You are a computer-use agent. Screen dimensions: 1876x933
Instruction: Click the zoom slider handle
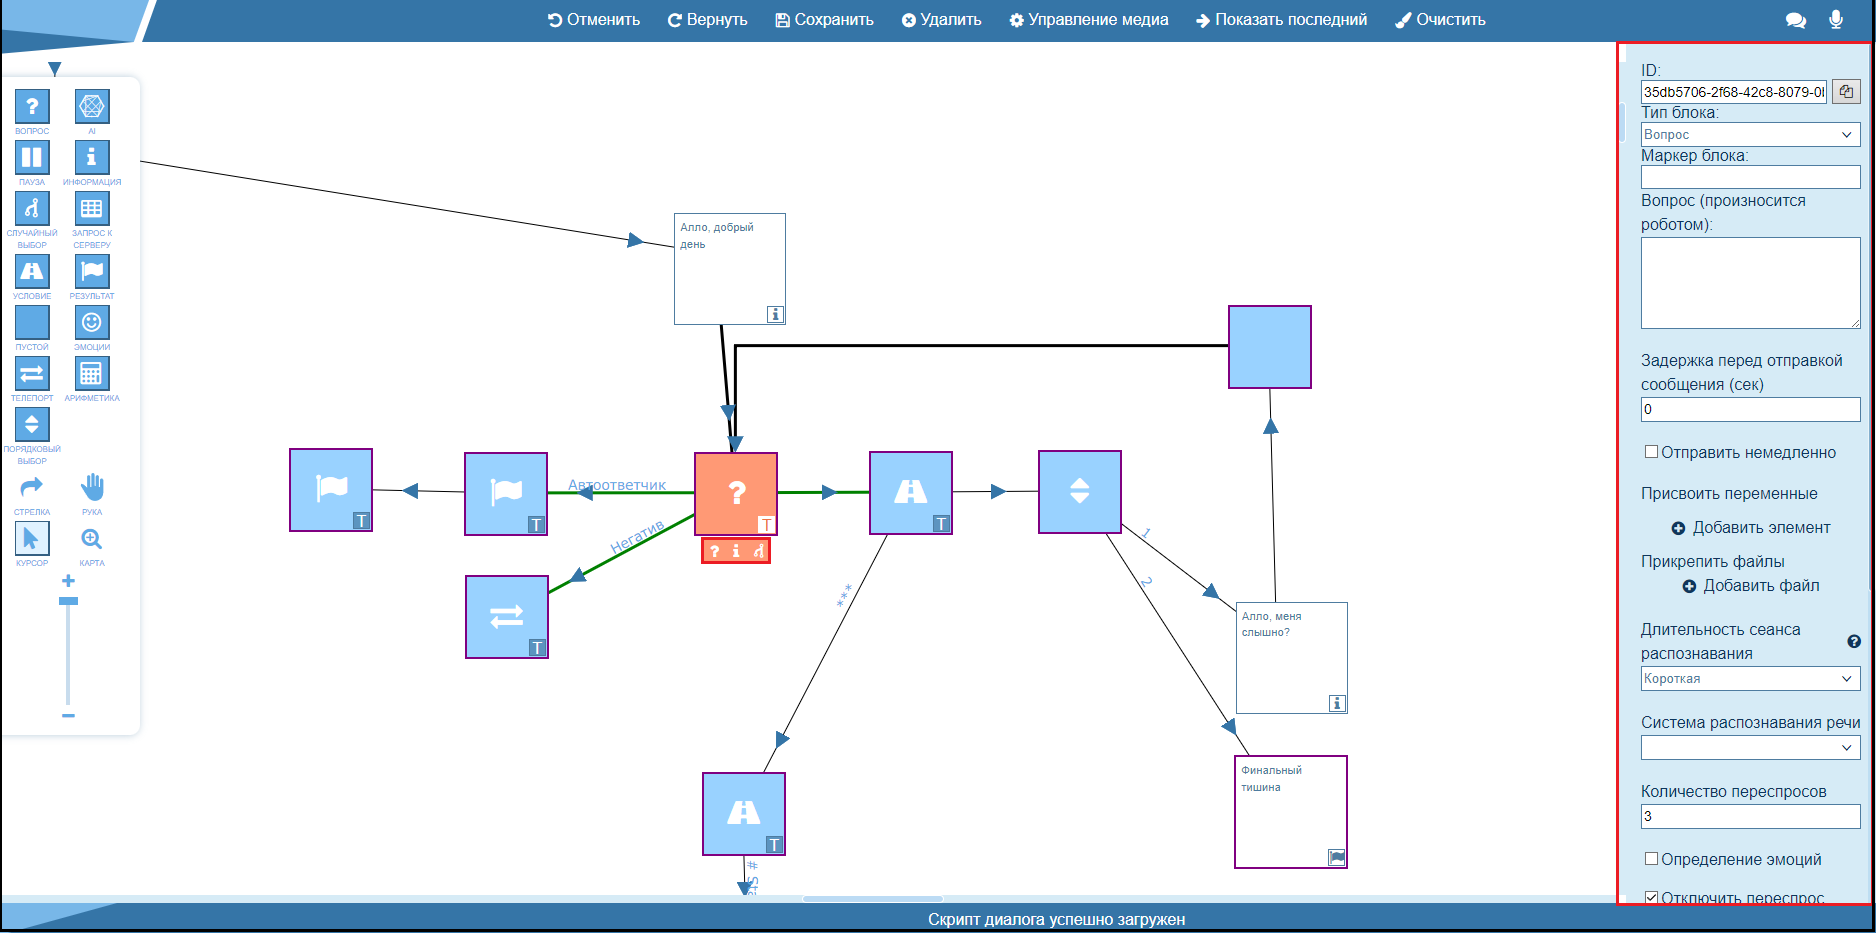click(x=68, y=601)
